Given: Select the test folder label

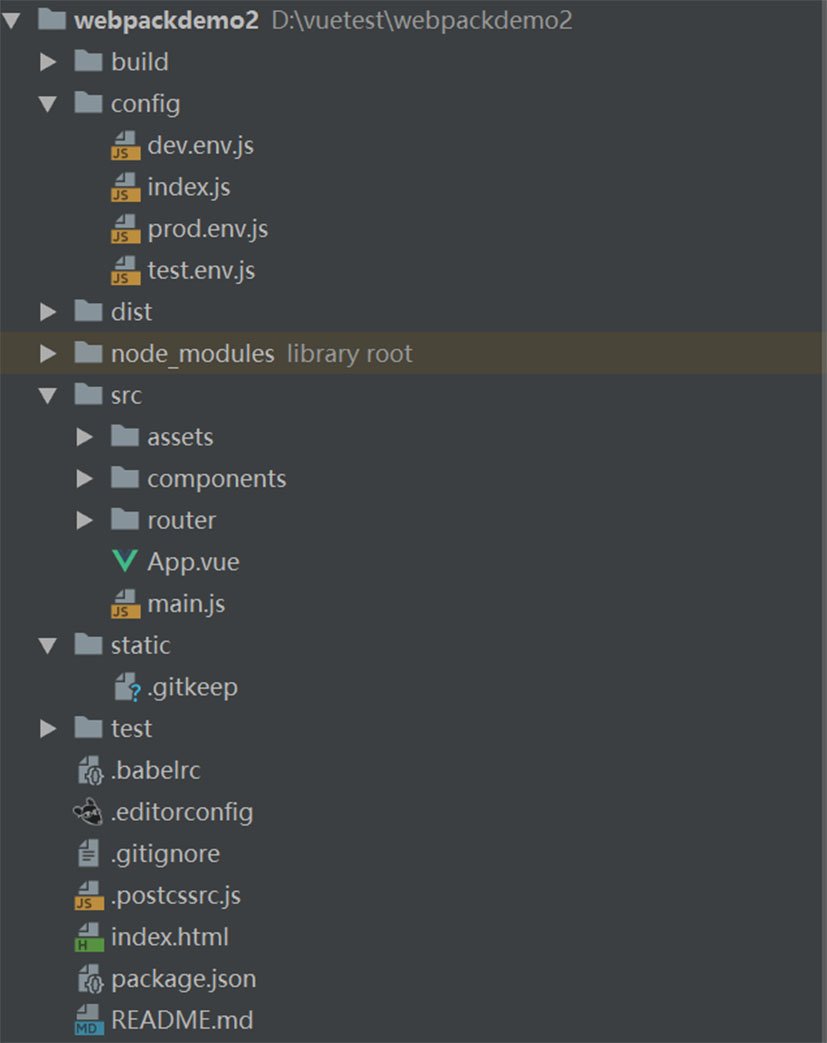Looking at the screenshot, I should [131, 729].
